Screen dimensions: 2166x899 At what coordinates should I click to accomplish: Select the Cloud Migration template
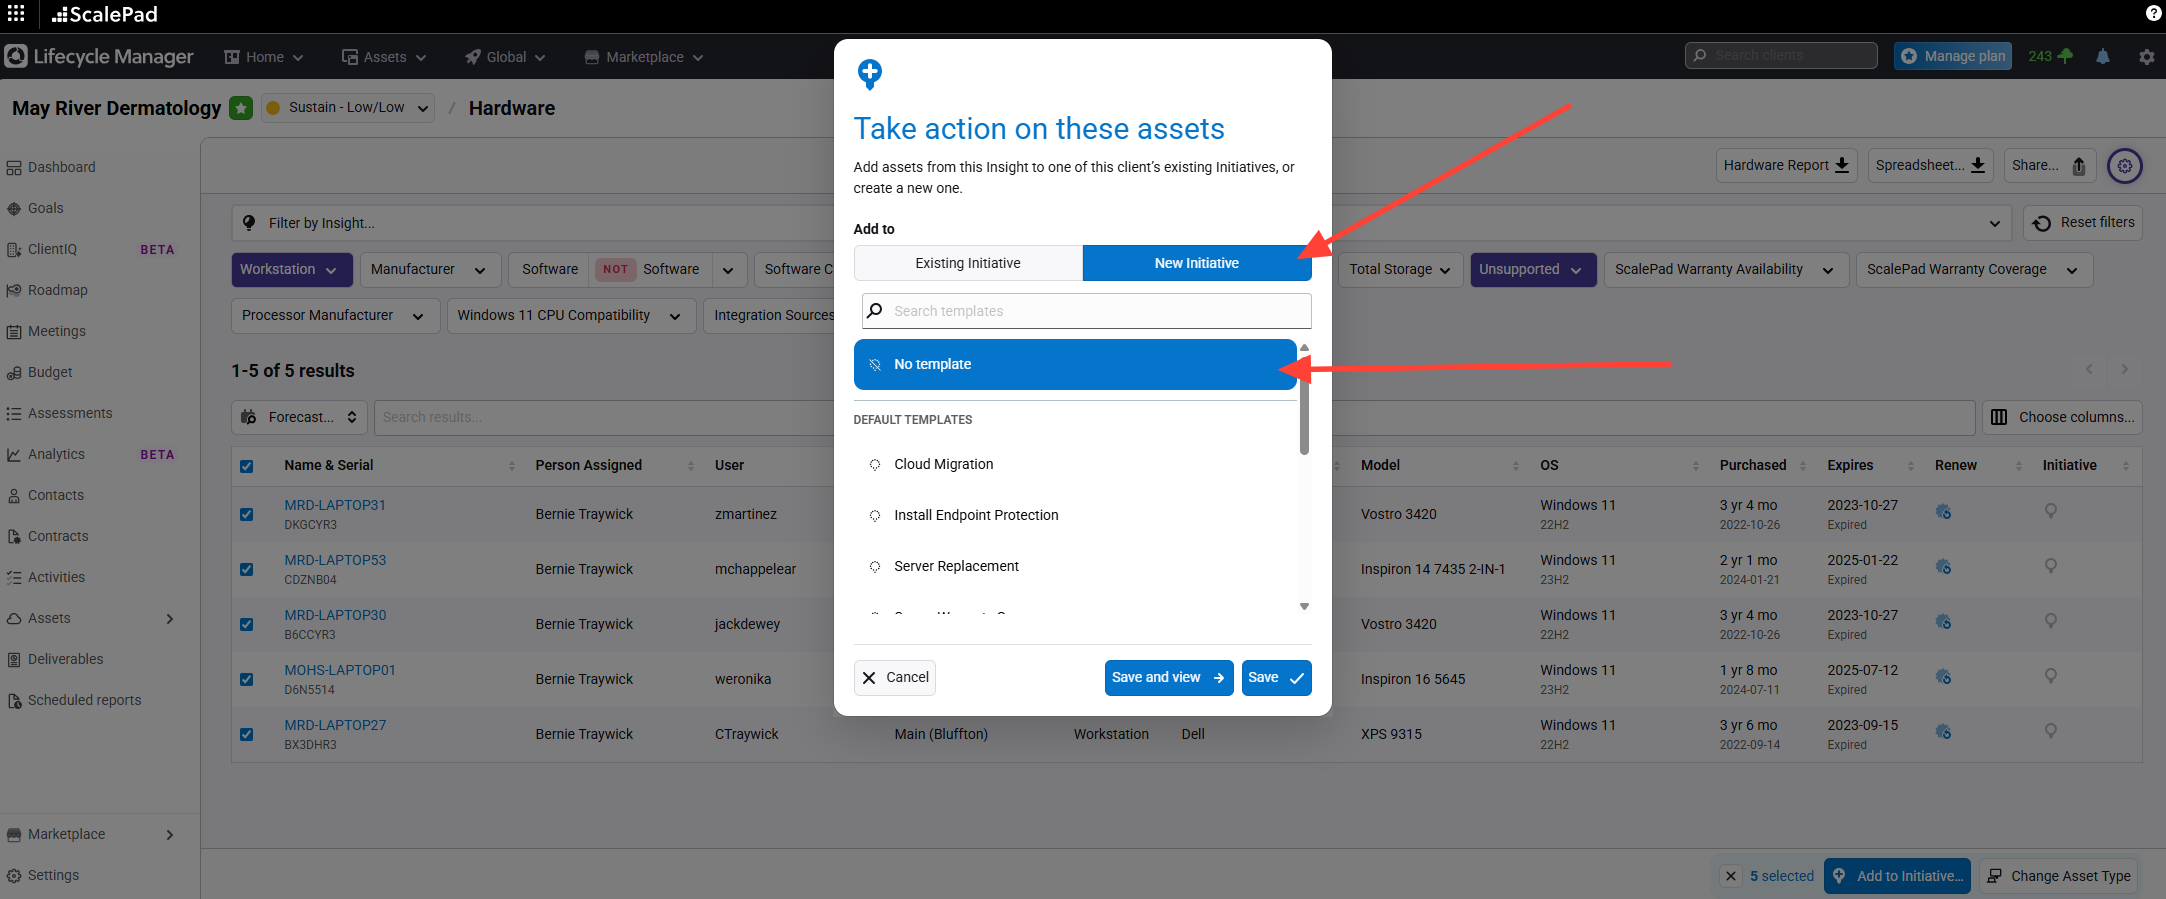tap(943, 464)
